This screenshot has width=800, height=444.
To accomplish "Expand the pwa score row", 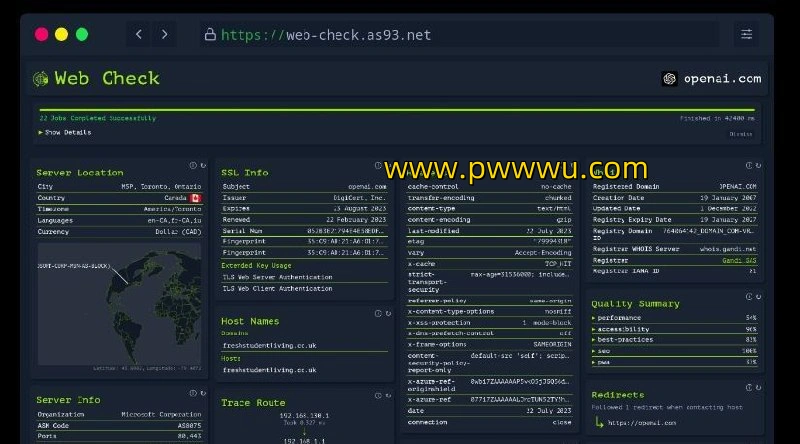I will tap(674, 362).
